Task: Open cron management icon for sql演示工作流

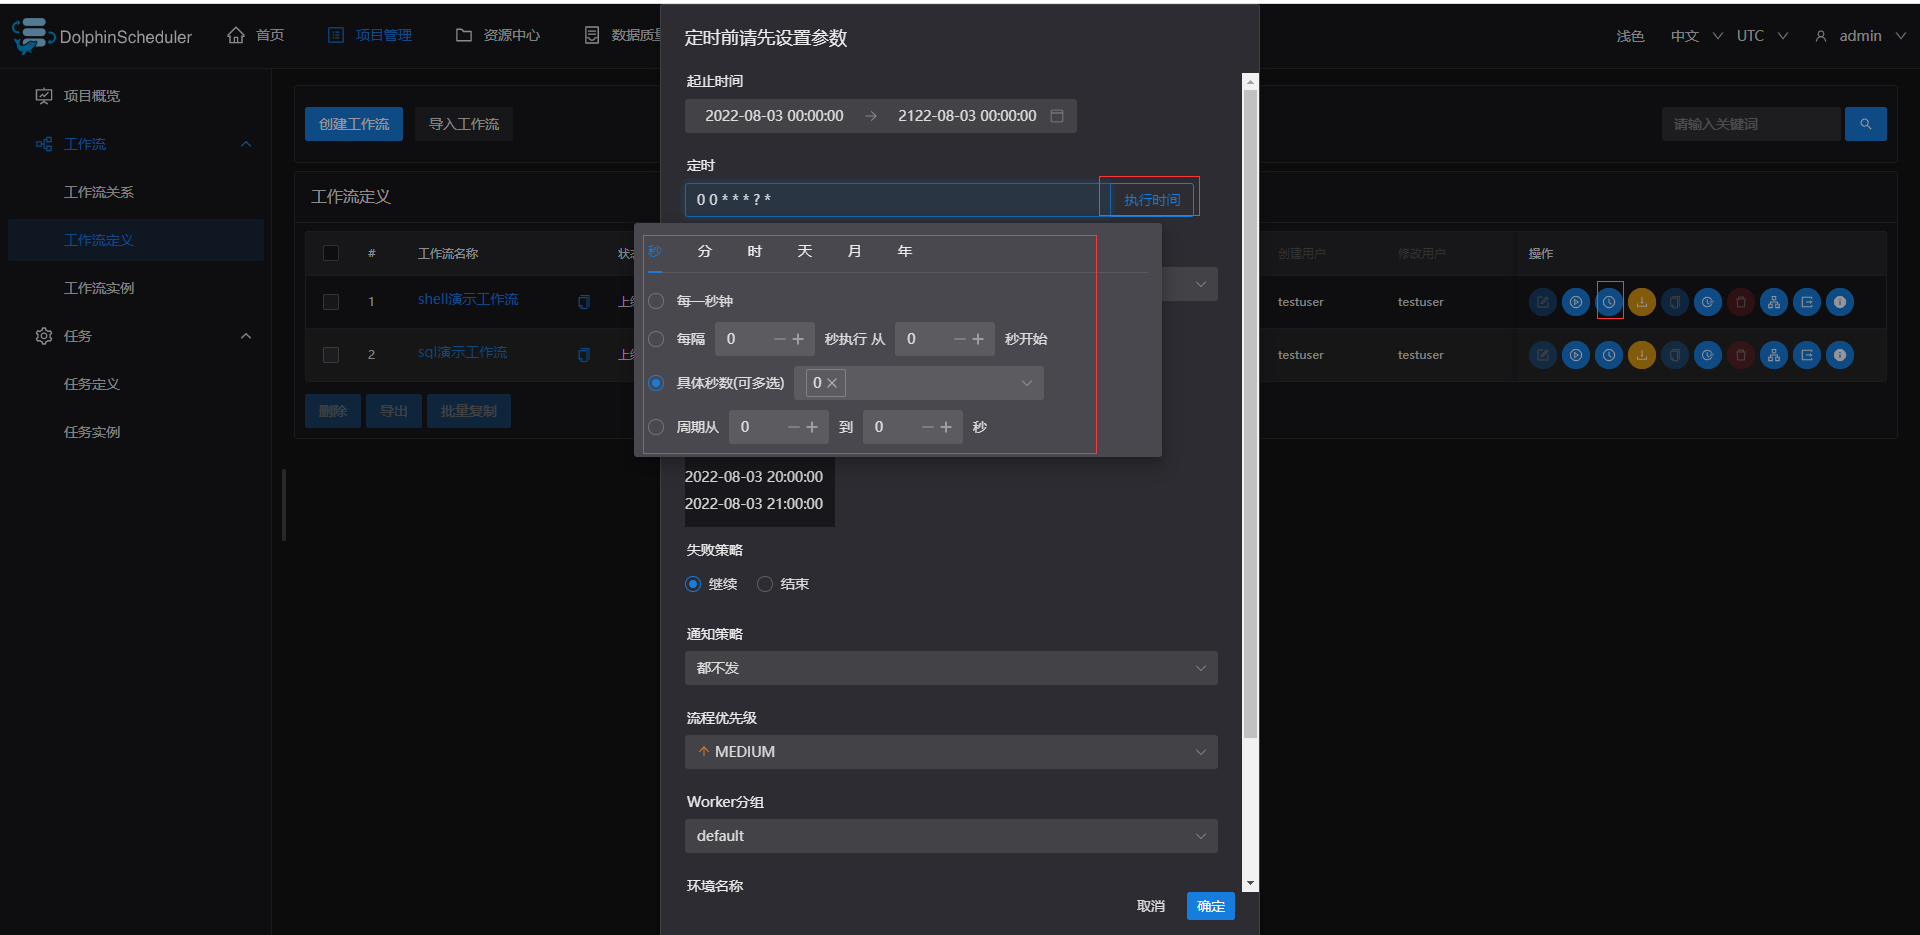Action: click(1708, 355)
